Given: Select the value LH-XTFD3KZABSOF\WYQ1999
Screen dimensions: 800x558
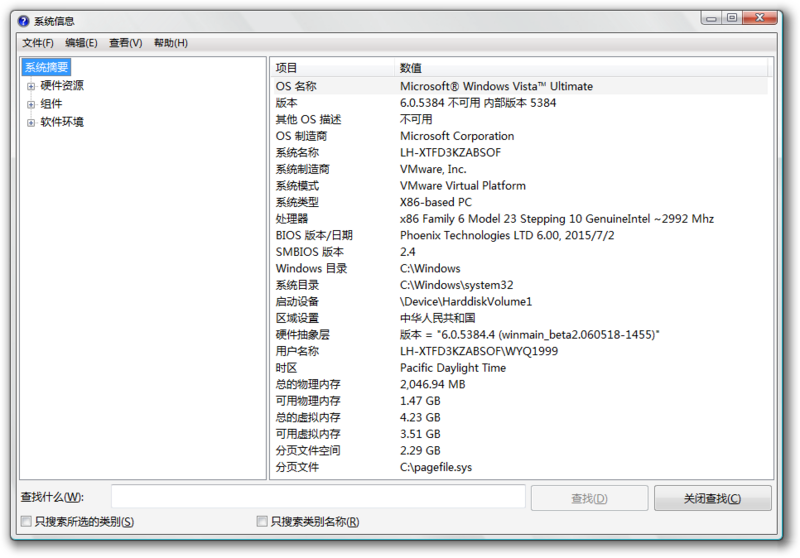Looking at the screenshot, I should pos(479,351).
